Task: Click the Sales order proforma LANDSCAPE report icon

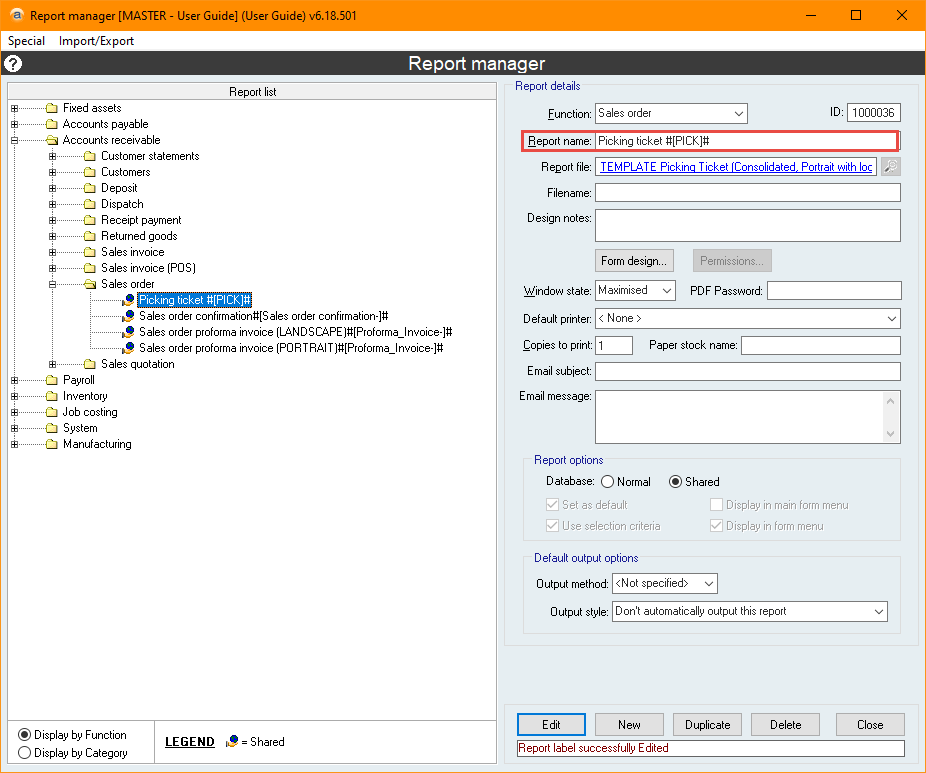Action: point(128,332)
